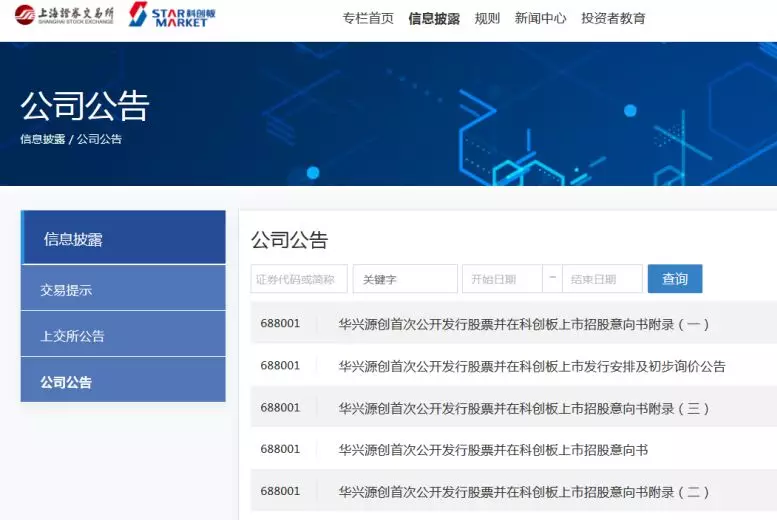Open the 招股意向书 announcement without appendix

[493, 450]
